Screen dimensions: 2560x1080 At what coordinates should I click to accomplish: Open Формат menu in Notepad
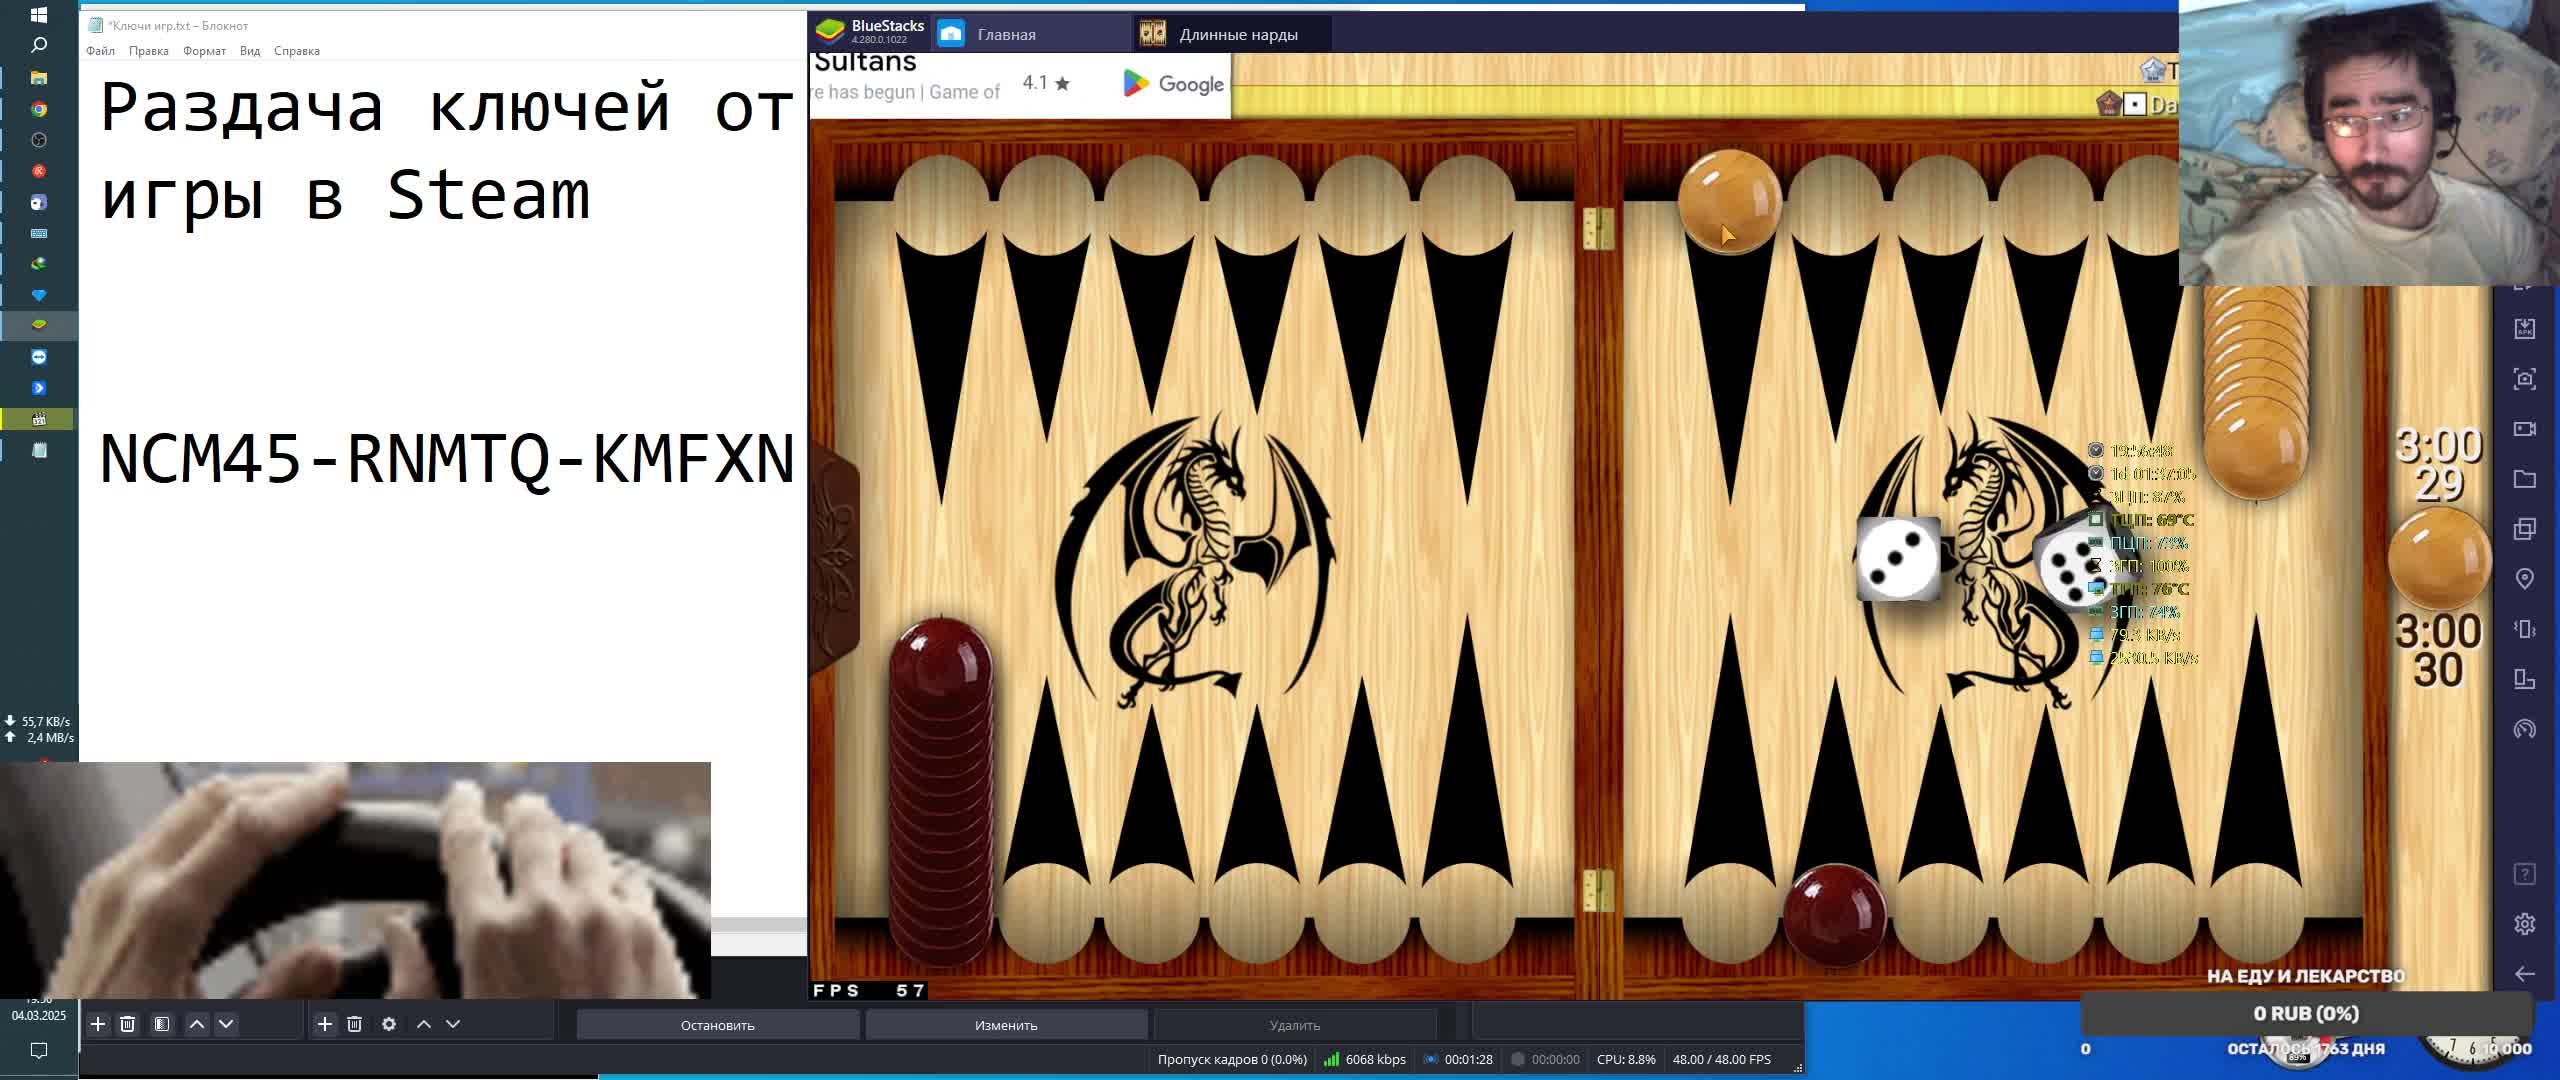tap(204, 51)
